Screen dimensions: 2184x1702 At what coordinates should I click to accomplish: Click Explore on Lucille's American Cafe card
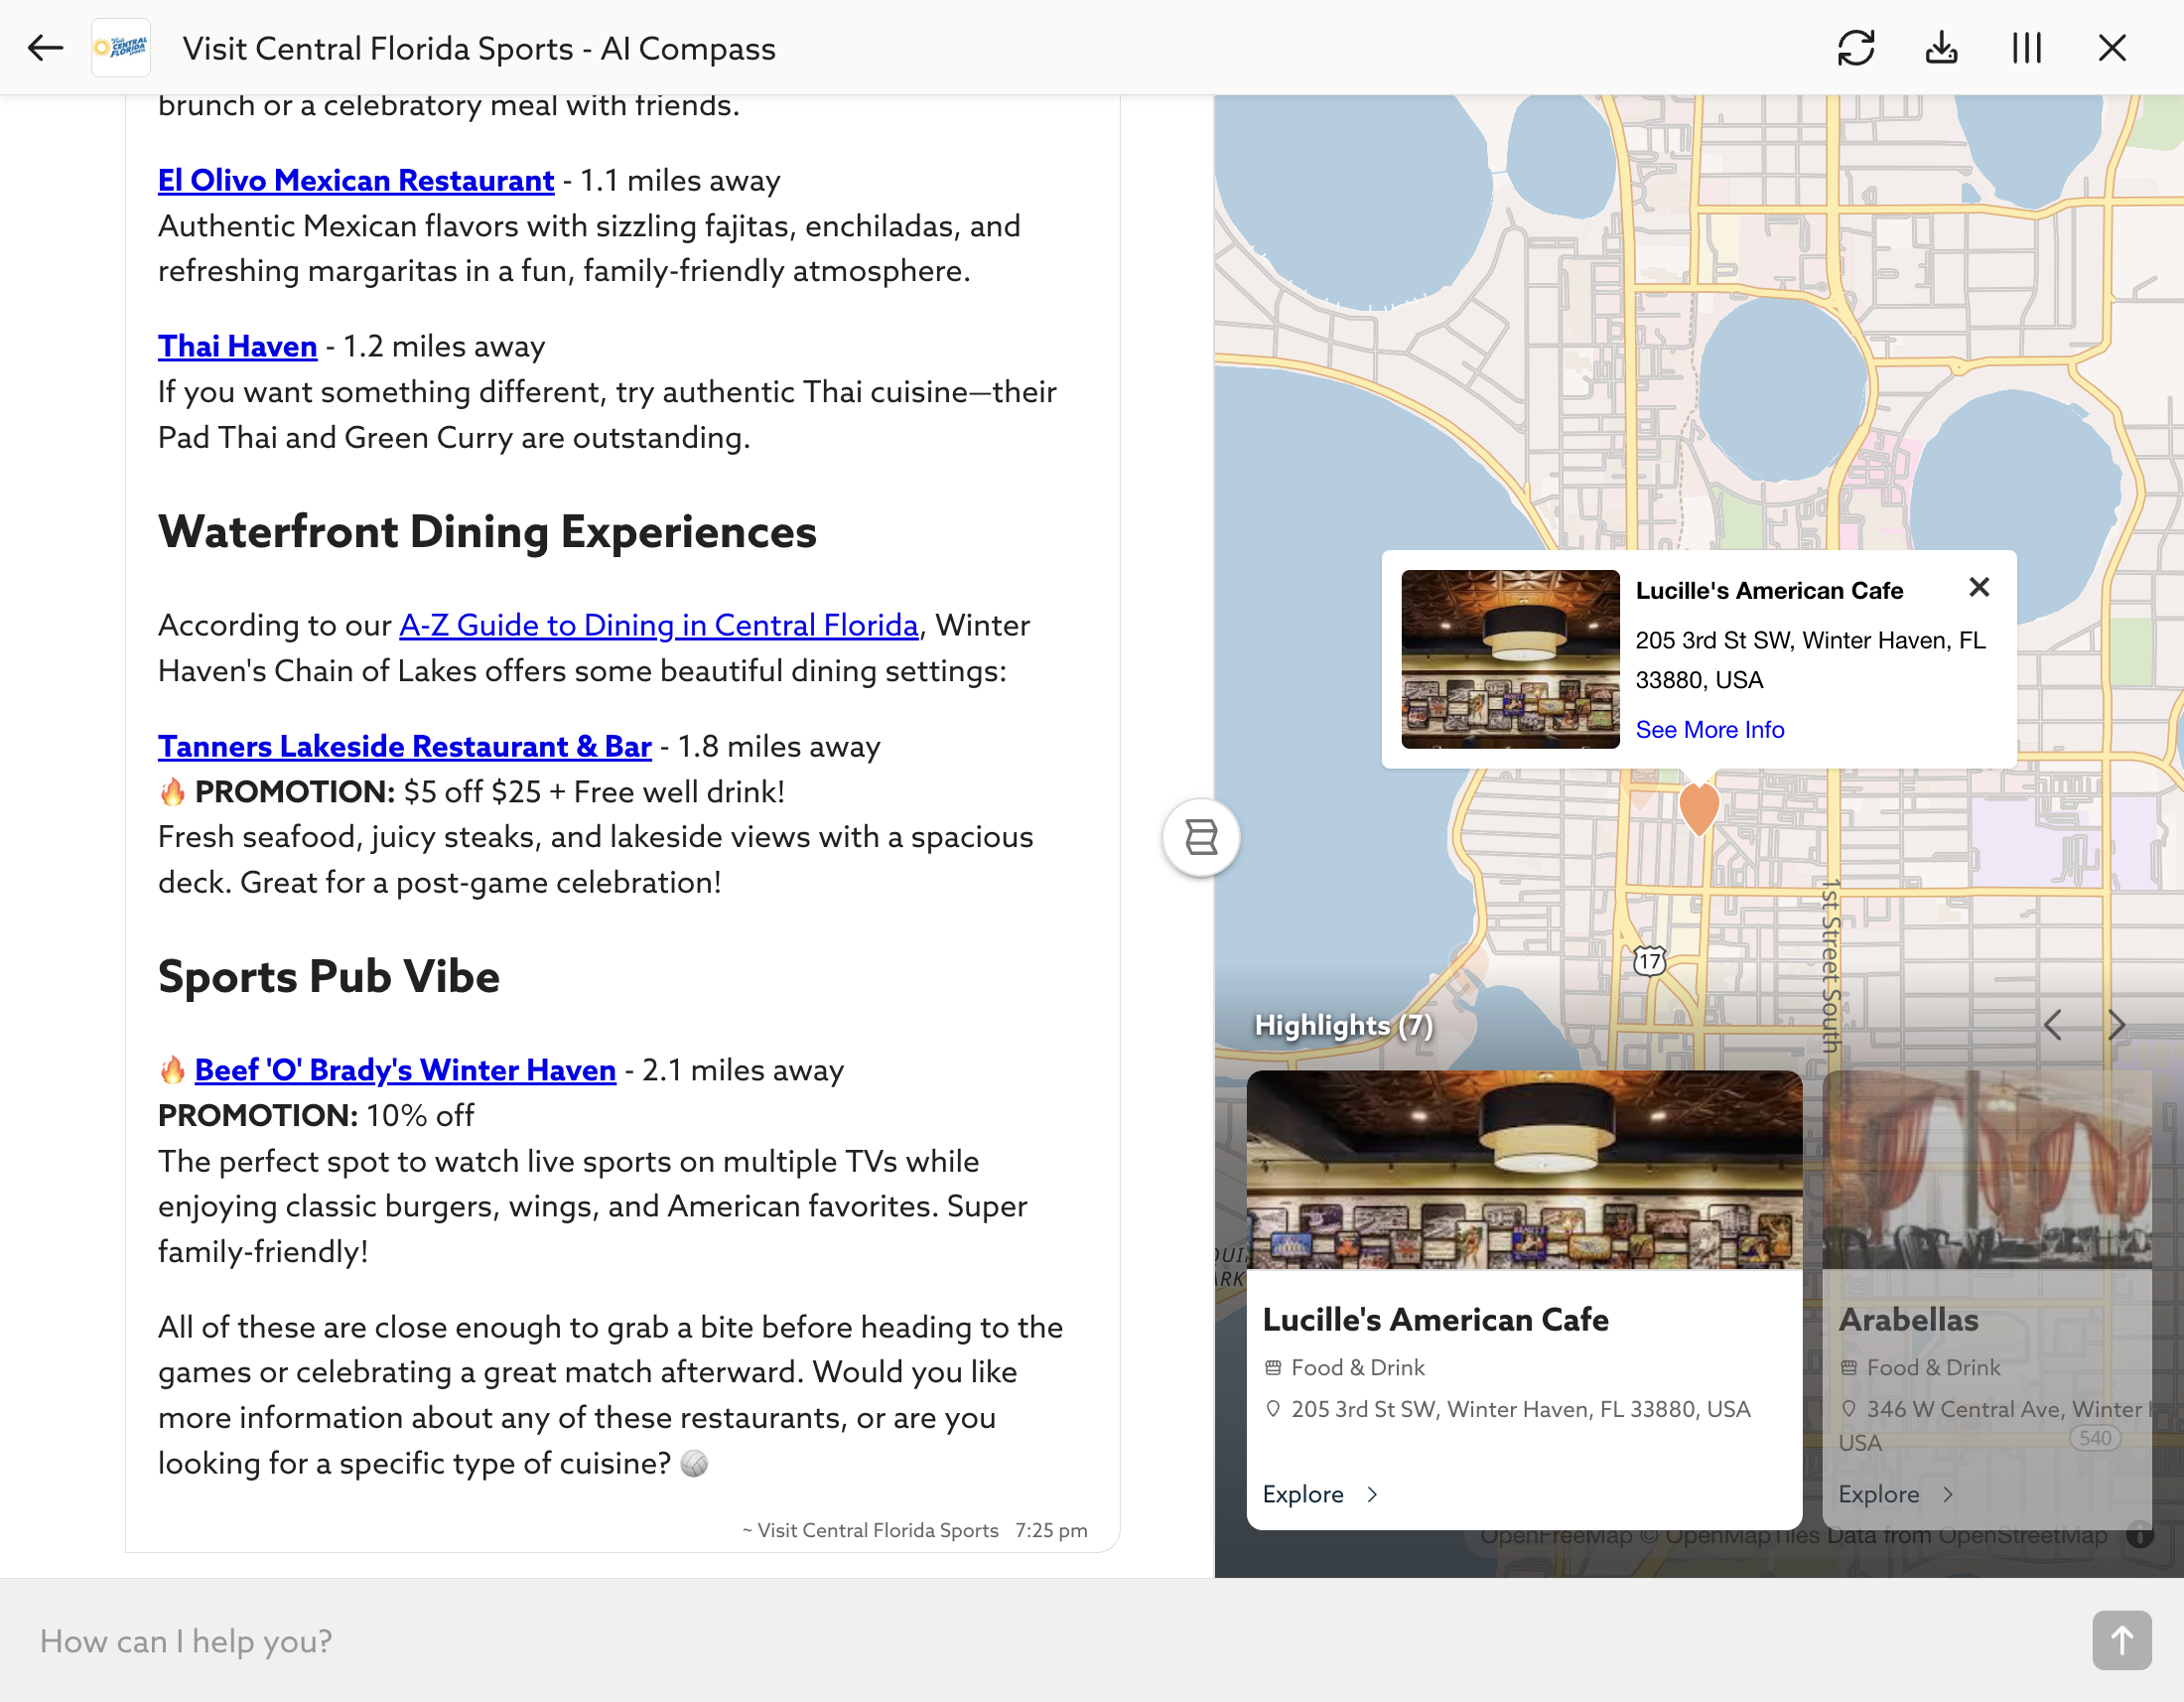click(x=1321, y=1494)
